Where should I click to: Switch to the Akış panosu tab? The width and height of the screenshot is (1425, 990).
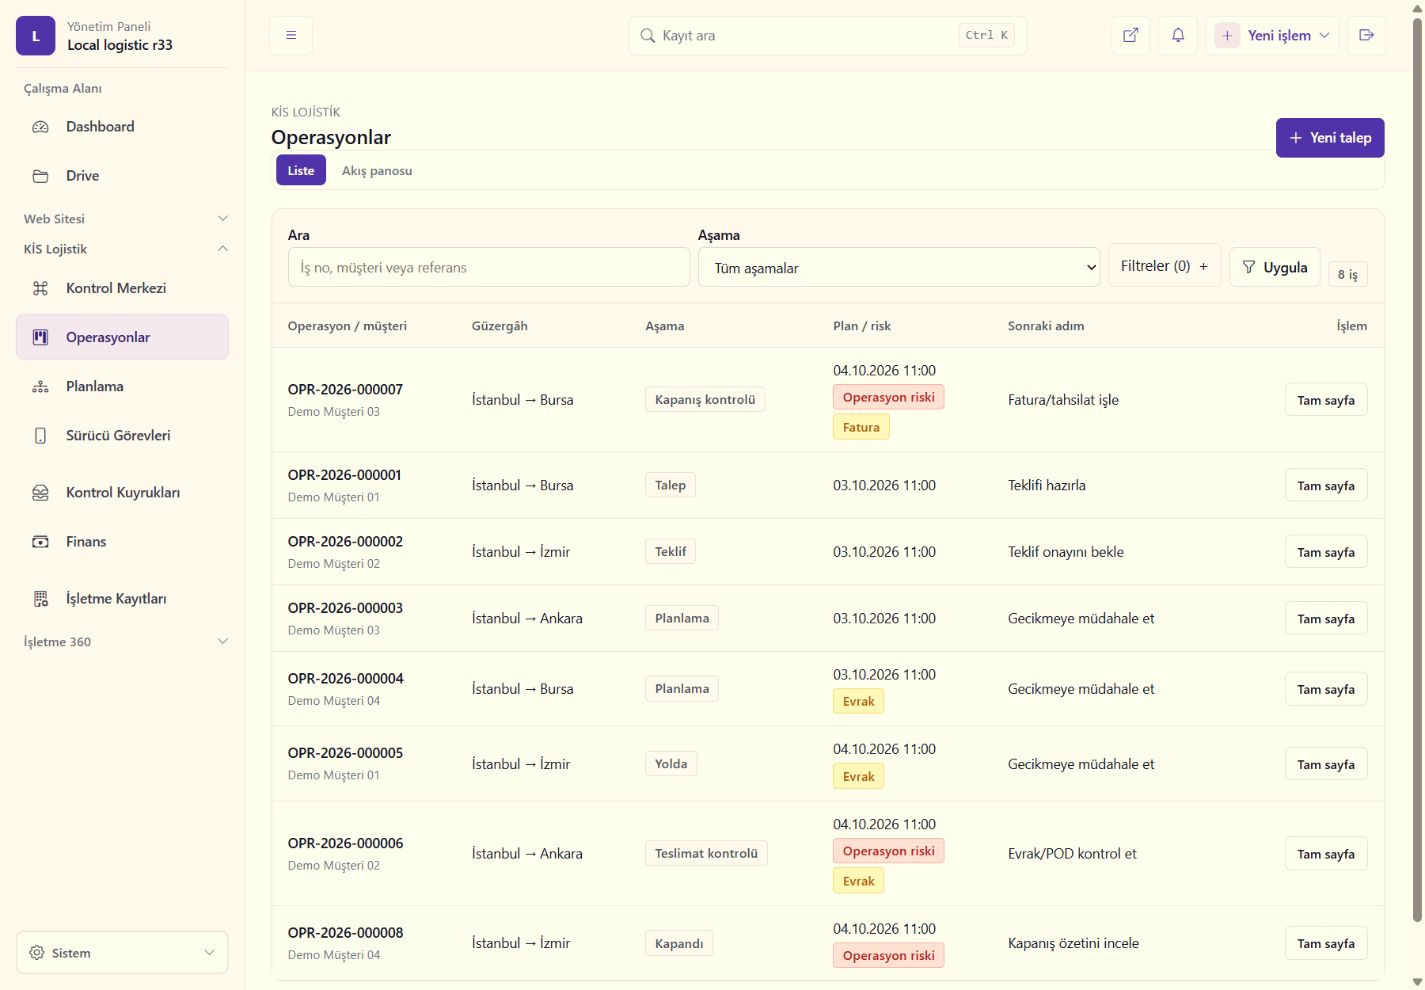(377, 171)
